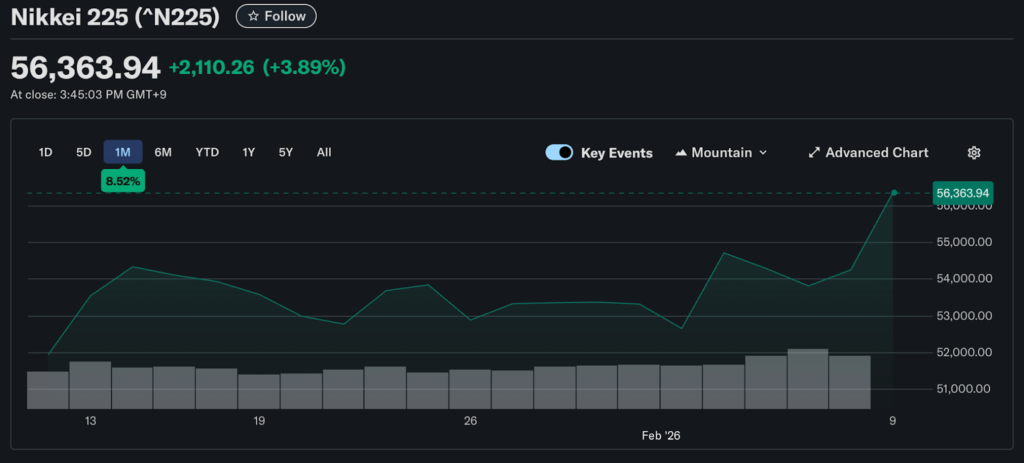Click the 13 date axis label
The height and width of the screenshot is (463, 1024).
(x=90, y=422)
